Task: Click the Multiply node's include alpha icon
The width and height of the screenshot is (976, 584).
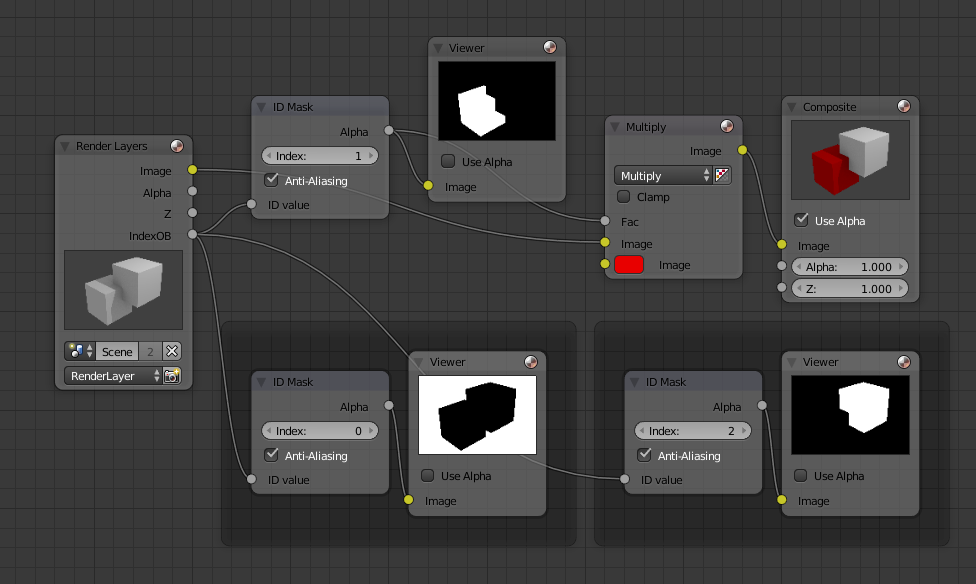Action: 722,176
